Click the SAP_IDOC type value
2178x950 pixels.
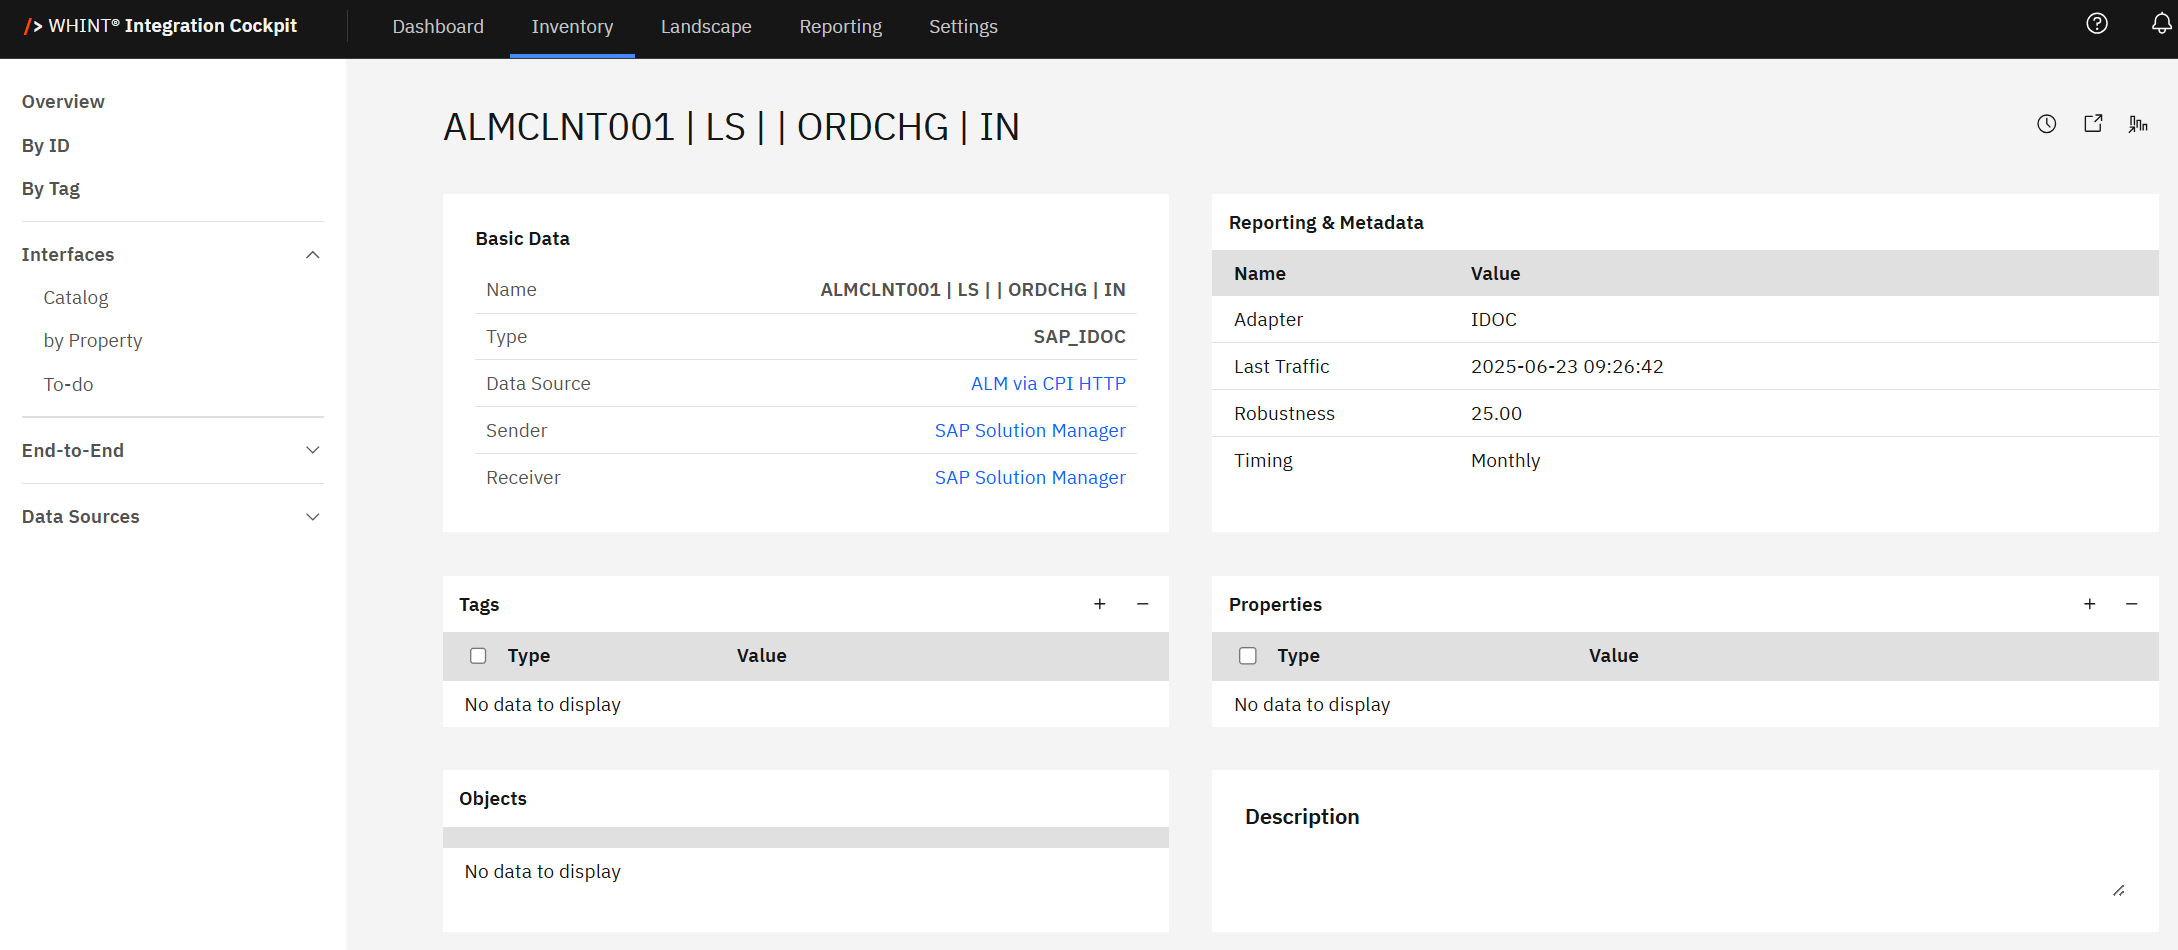point(1080,337)
